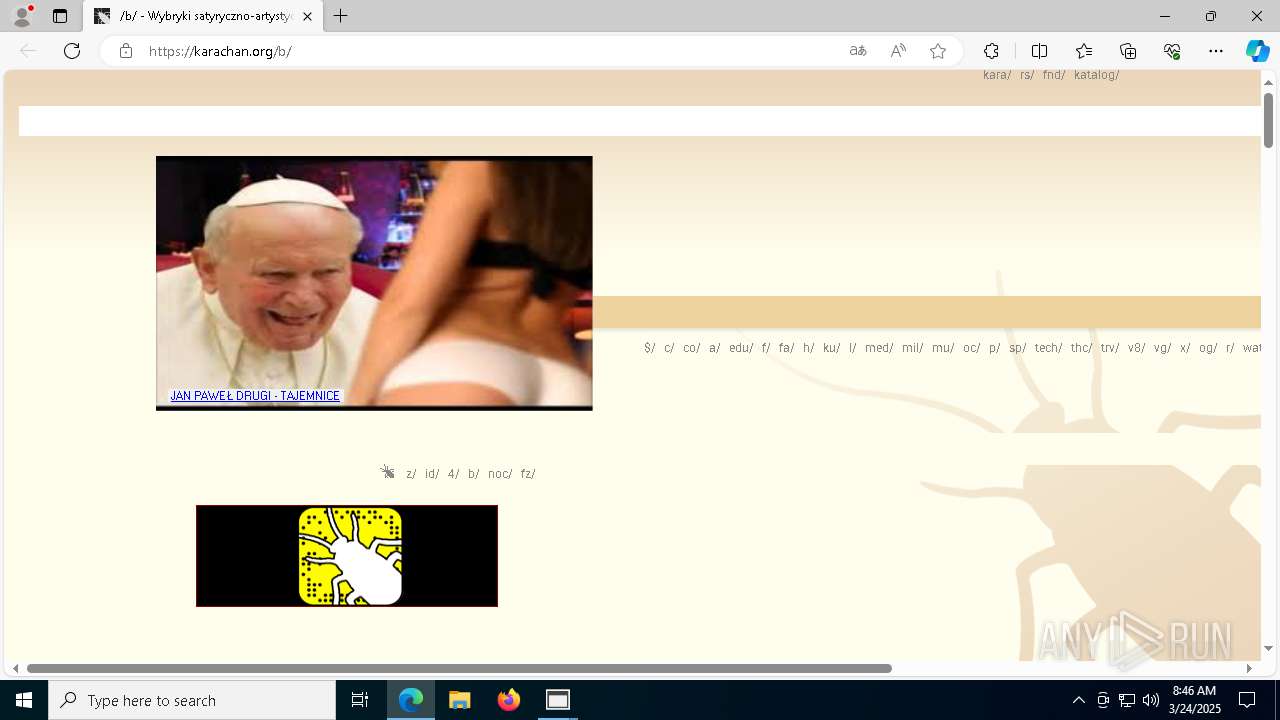Open the notification center icon
This screenshot has width=1280, height=720.
tap(1247, 700)
